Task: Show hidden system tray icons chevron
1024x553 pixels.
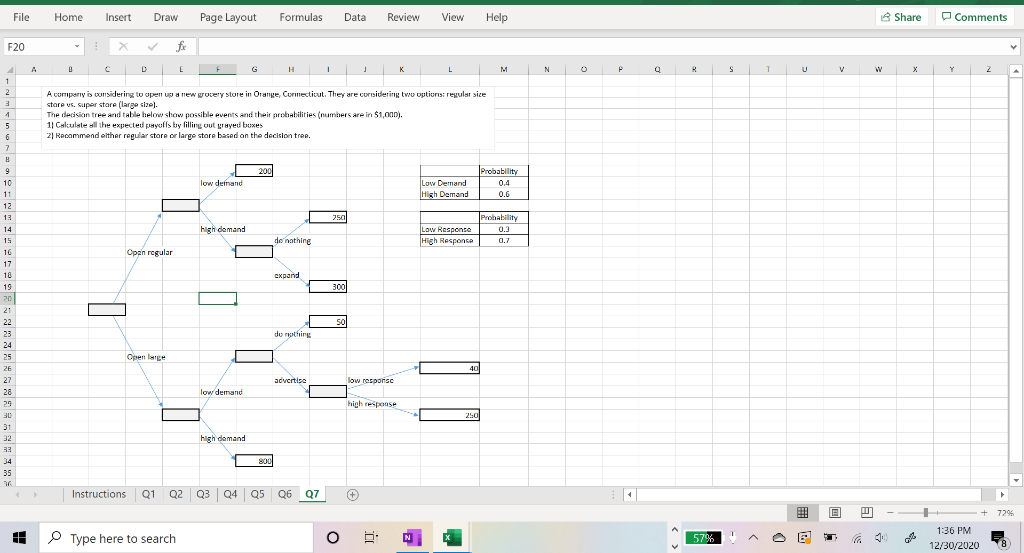Action: (x=753, y=538)
